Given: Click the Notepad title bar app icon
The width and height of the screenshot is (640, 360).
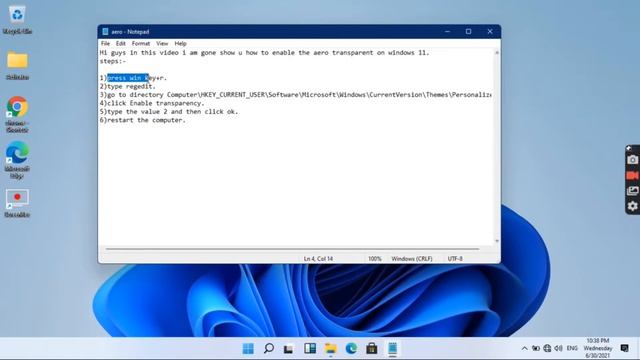Looking at the screenshot, I should [105, 31].
